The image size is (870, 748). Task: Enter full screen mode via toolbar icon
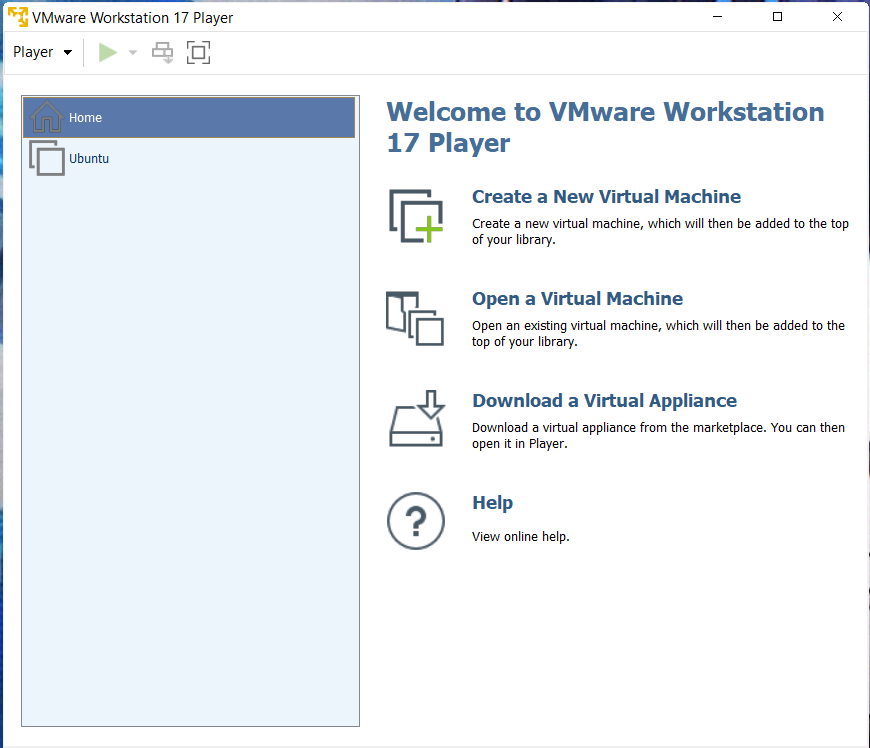[198, 53]
